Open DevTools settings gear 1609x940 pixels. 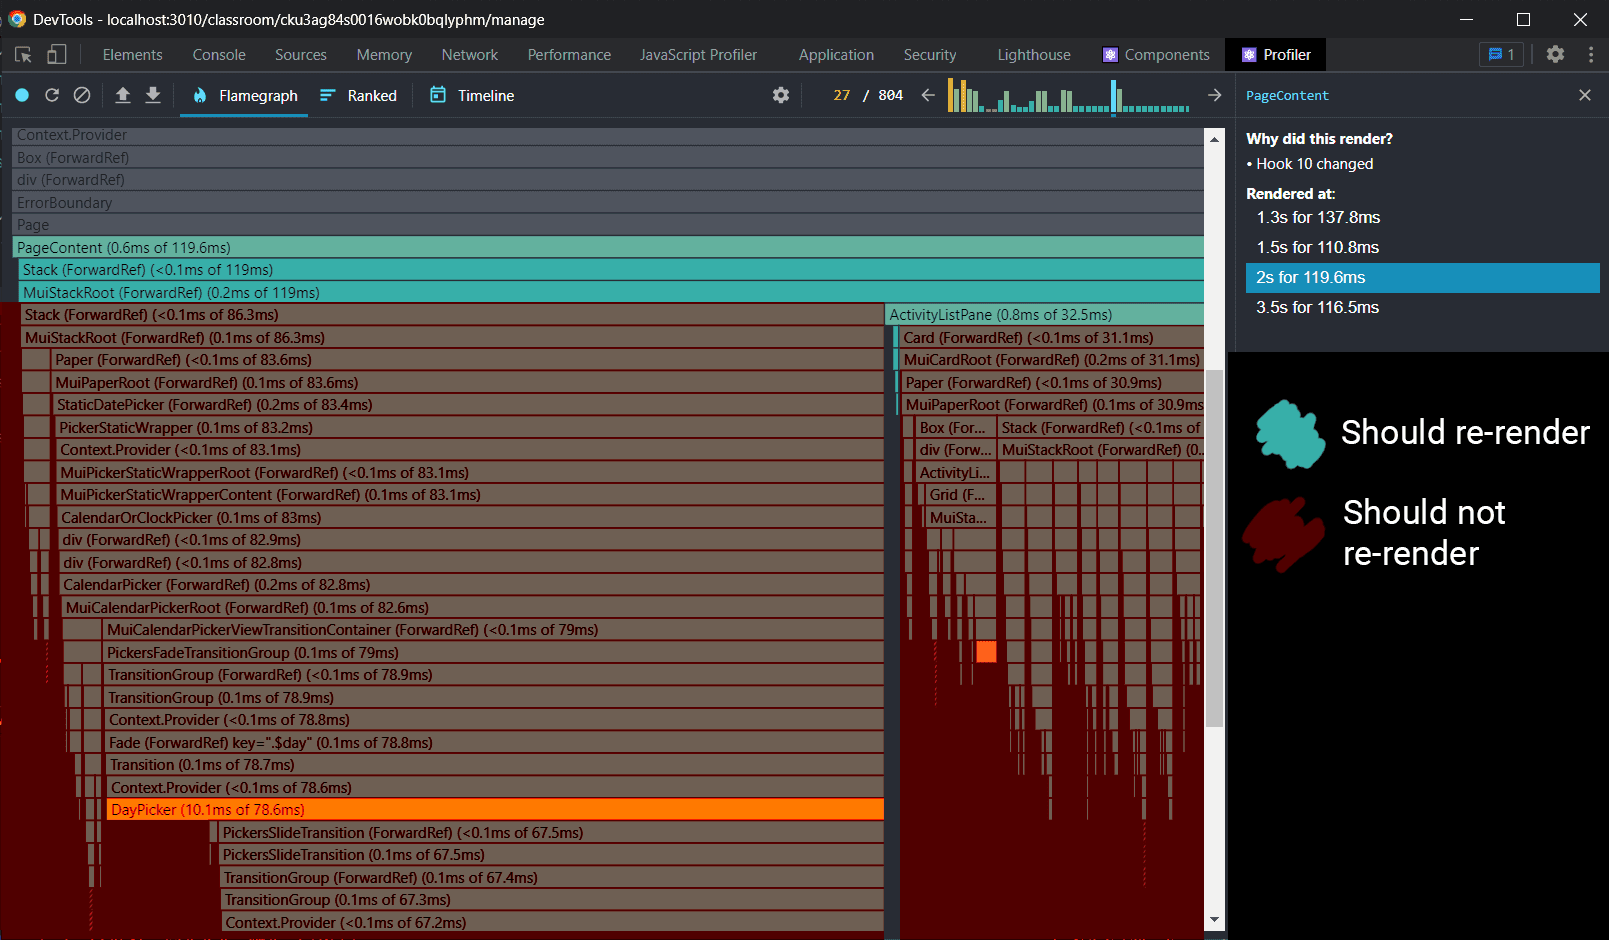1555,55
